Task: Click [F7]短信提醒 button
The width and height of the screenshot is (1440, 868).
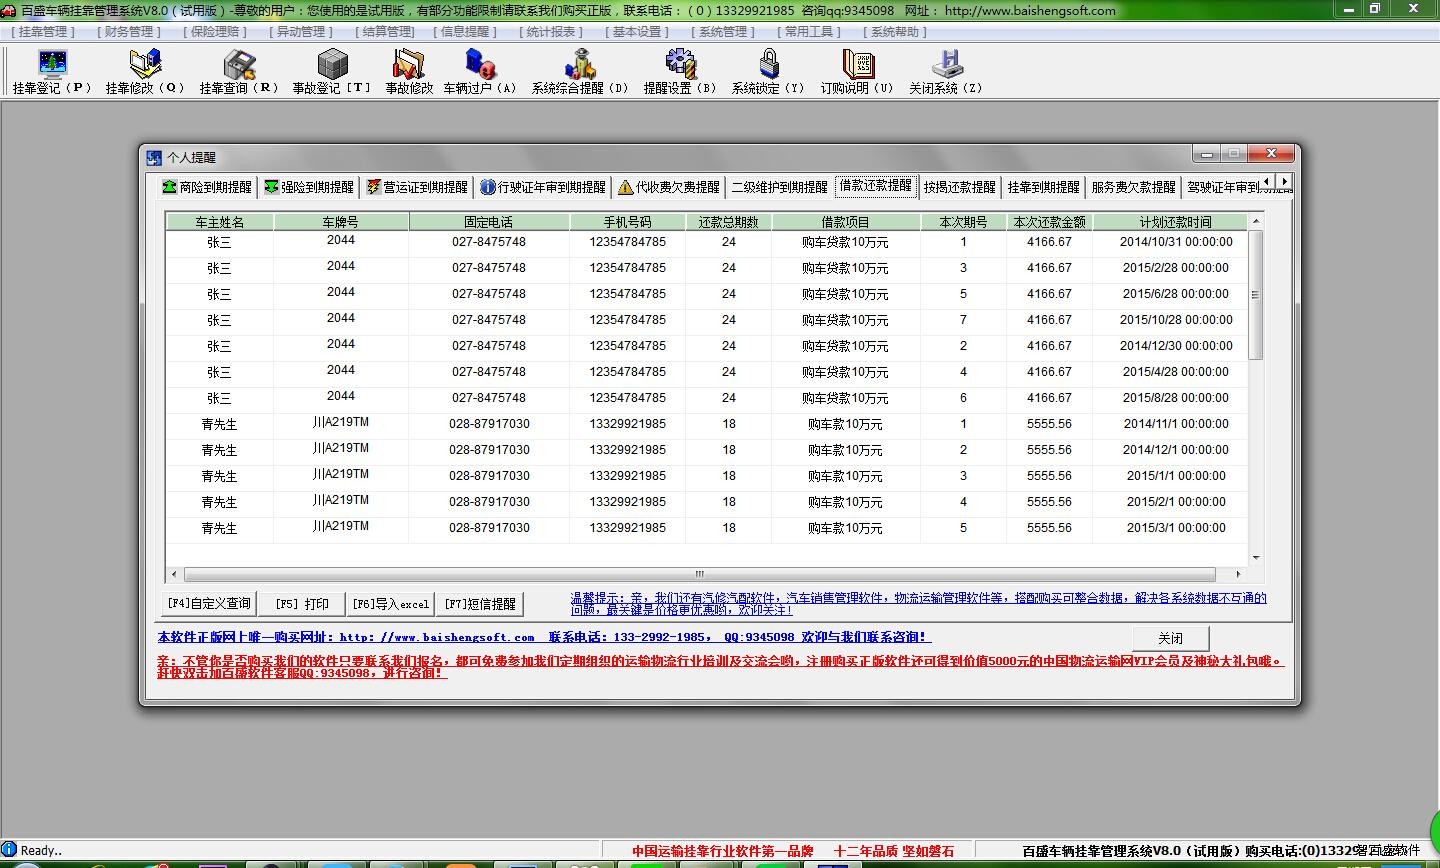Action: coord(480,604)
